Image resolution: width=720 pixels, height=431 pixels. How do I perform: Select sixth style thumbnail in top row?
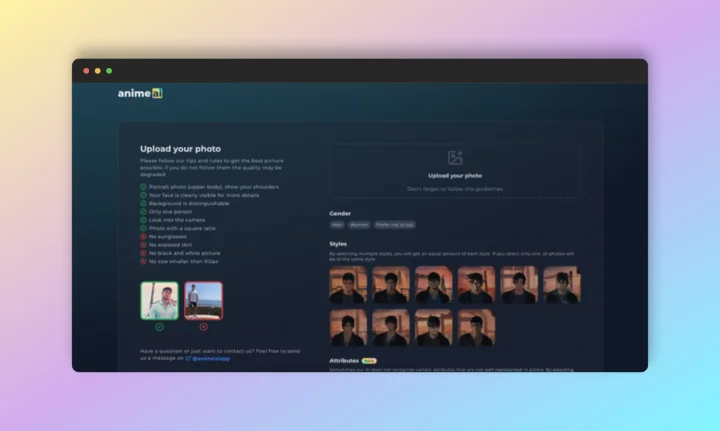[562, 285]
